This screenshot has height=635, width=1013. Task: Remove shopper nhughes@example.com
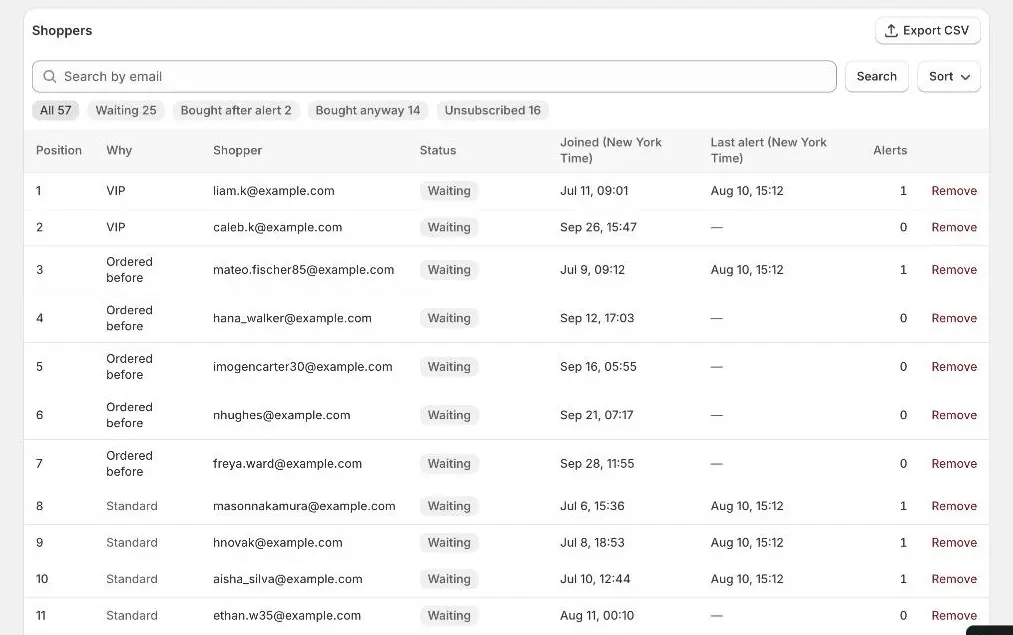pos(954,415)
